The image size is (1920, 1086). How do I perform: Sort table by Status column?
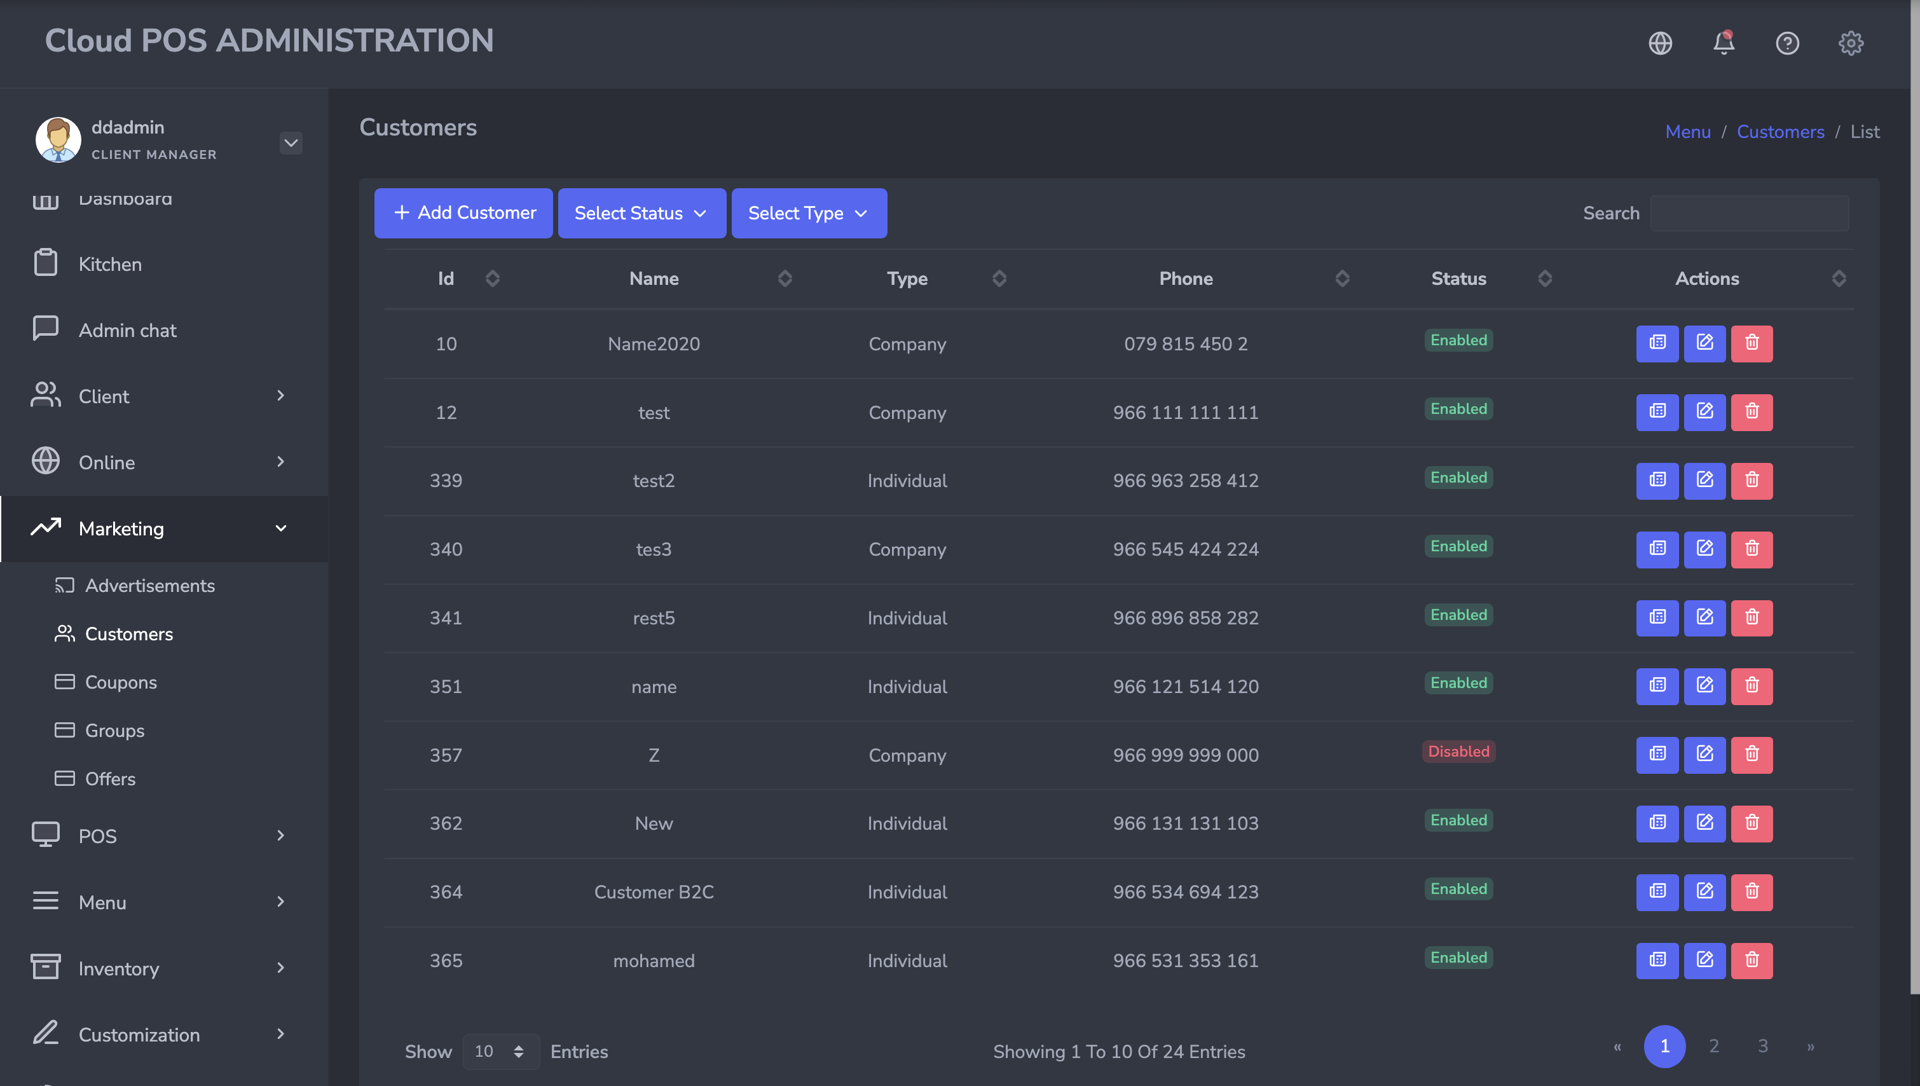[1545, 279]
